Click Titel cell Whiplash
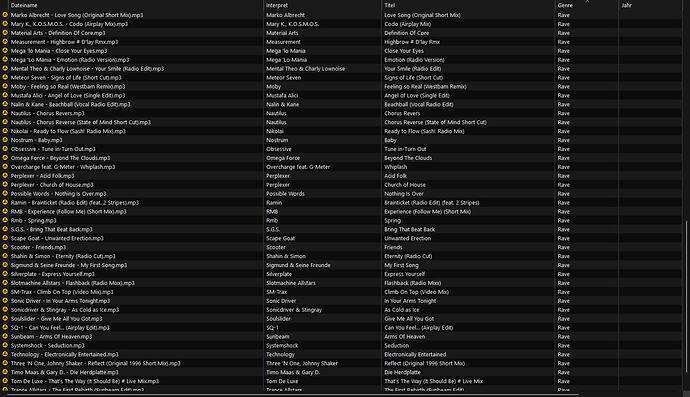 396,167
